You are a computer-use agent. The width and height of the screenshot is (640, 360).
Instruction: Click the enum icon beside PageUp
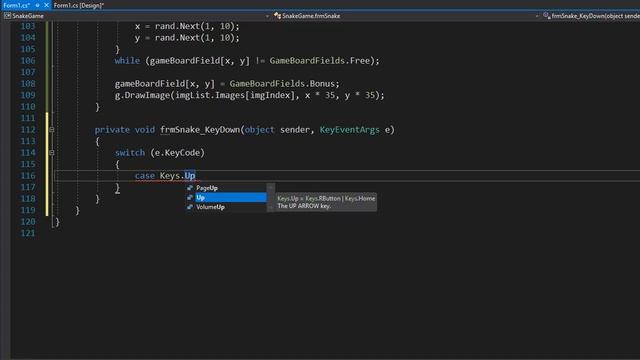coord(190,188)
